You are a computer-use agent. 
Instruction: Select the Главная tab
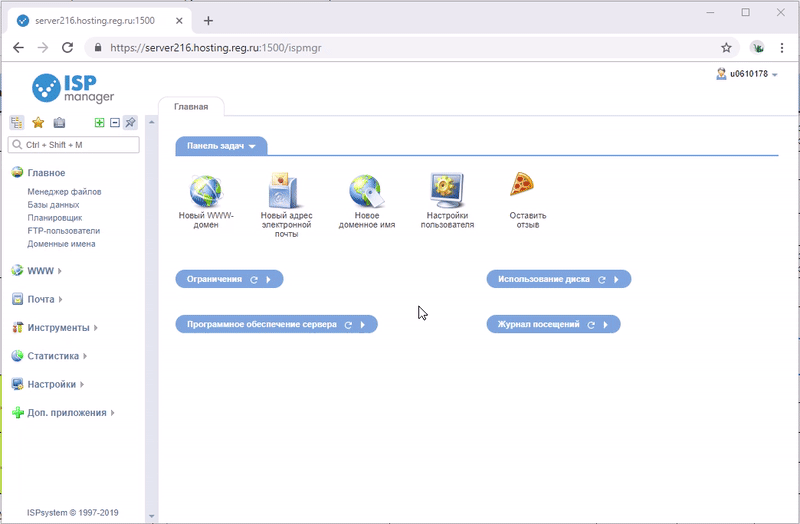pos(191,107)
